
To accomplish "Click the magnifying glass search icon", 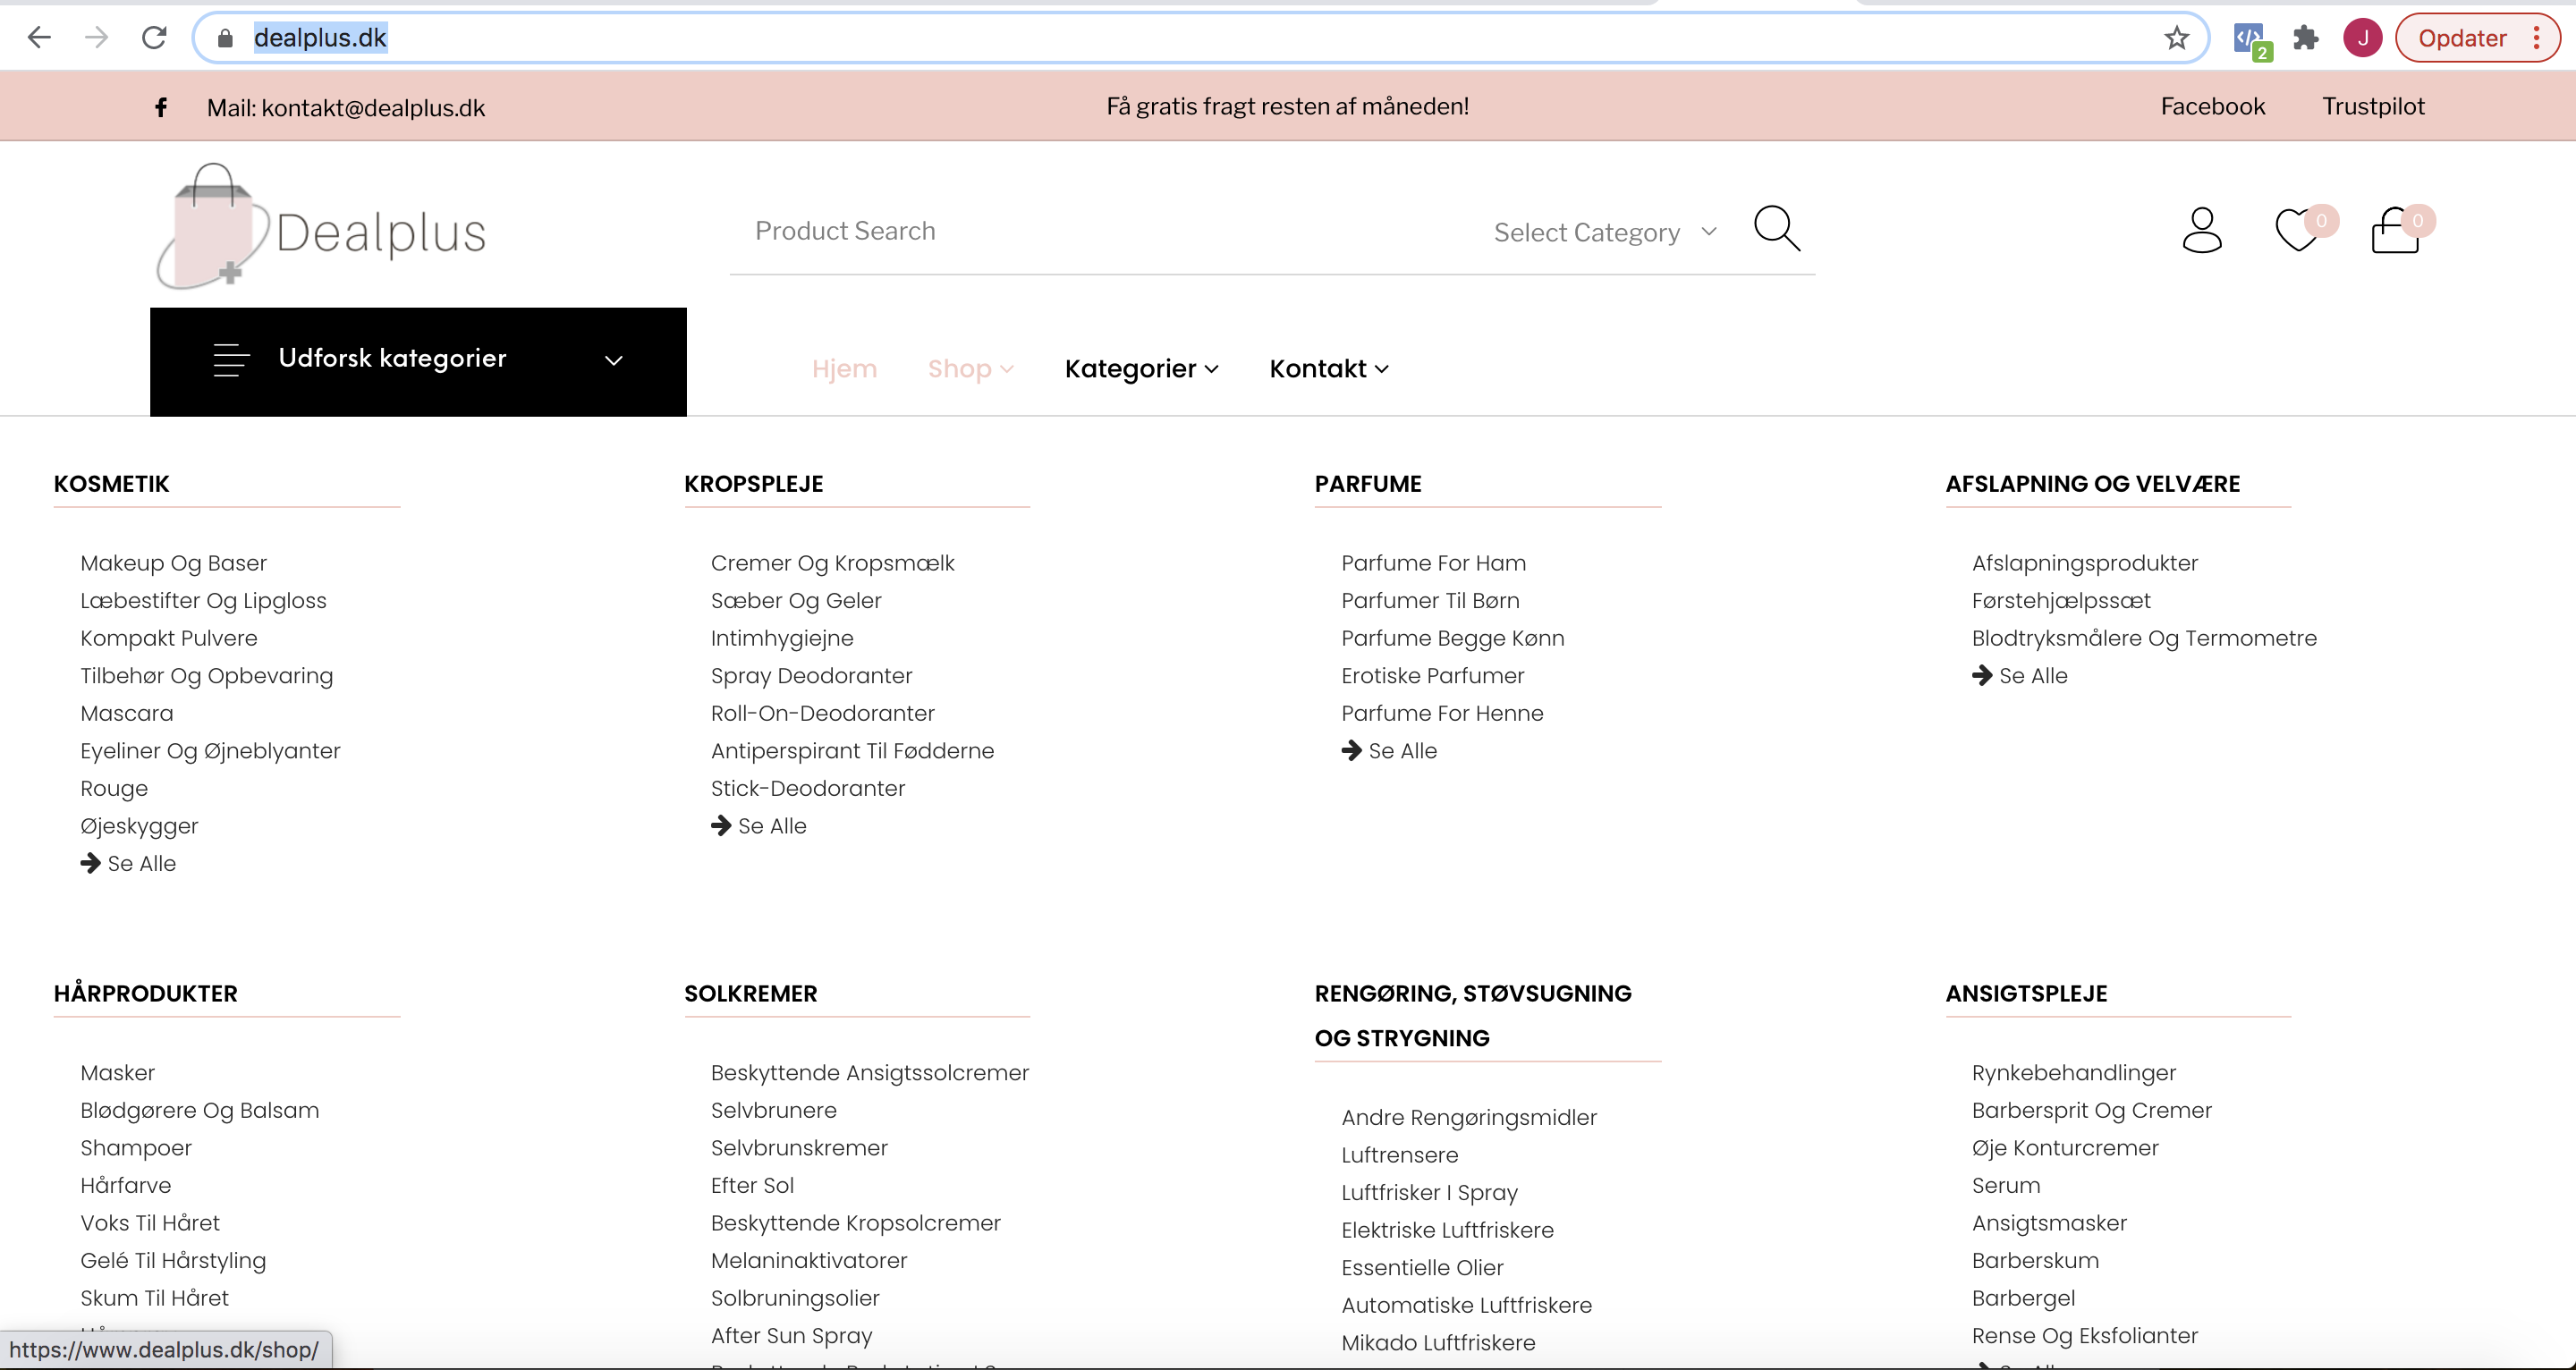I will (1777, 229).
